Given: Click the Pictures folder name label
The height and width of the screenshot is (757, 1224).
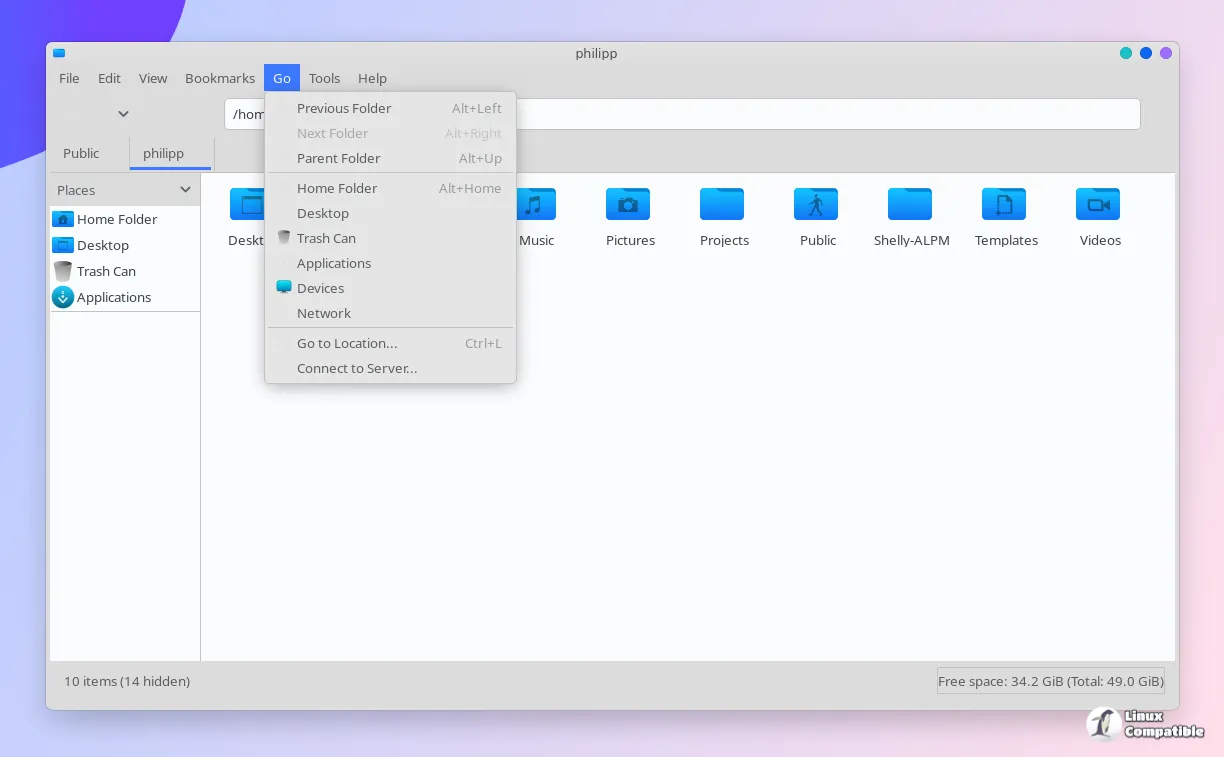Looking at the screenshot, I should point(630,240).
